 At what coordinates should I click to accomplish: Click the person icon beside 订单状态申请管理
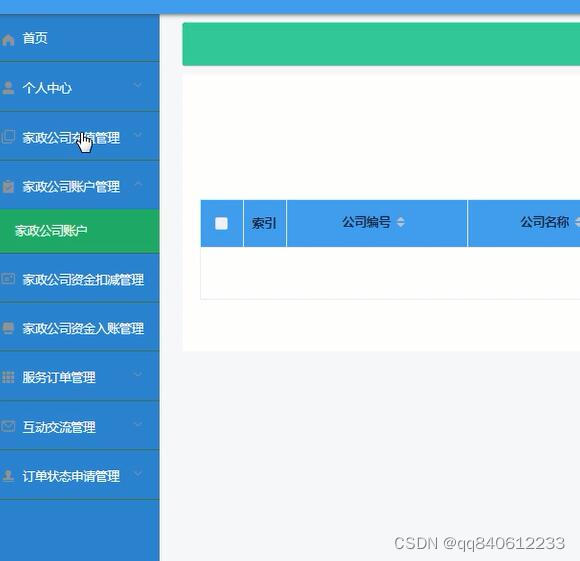tap(8, 476)
